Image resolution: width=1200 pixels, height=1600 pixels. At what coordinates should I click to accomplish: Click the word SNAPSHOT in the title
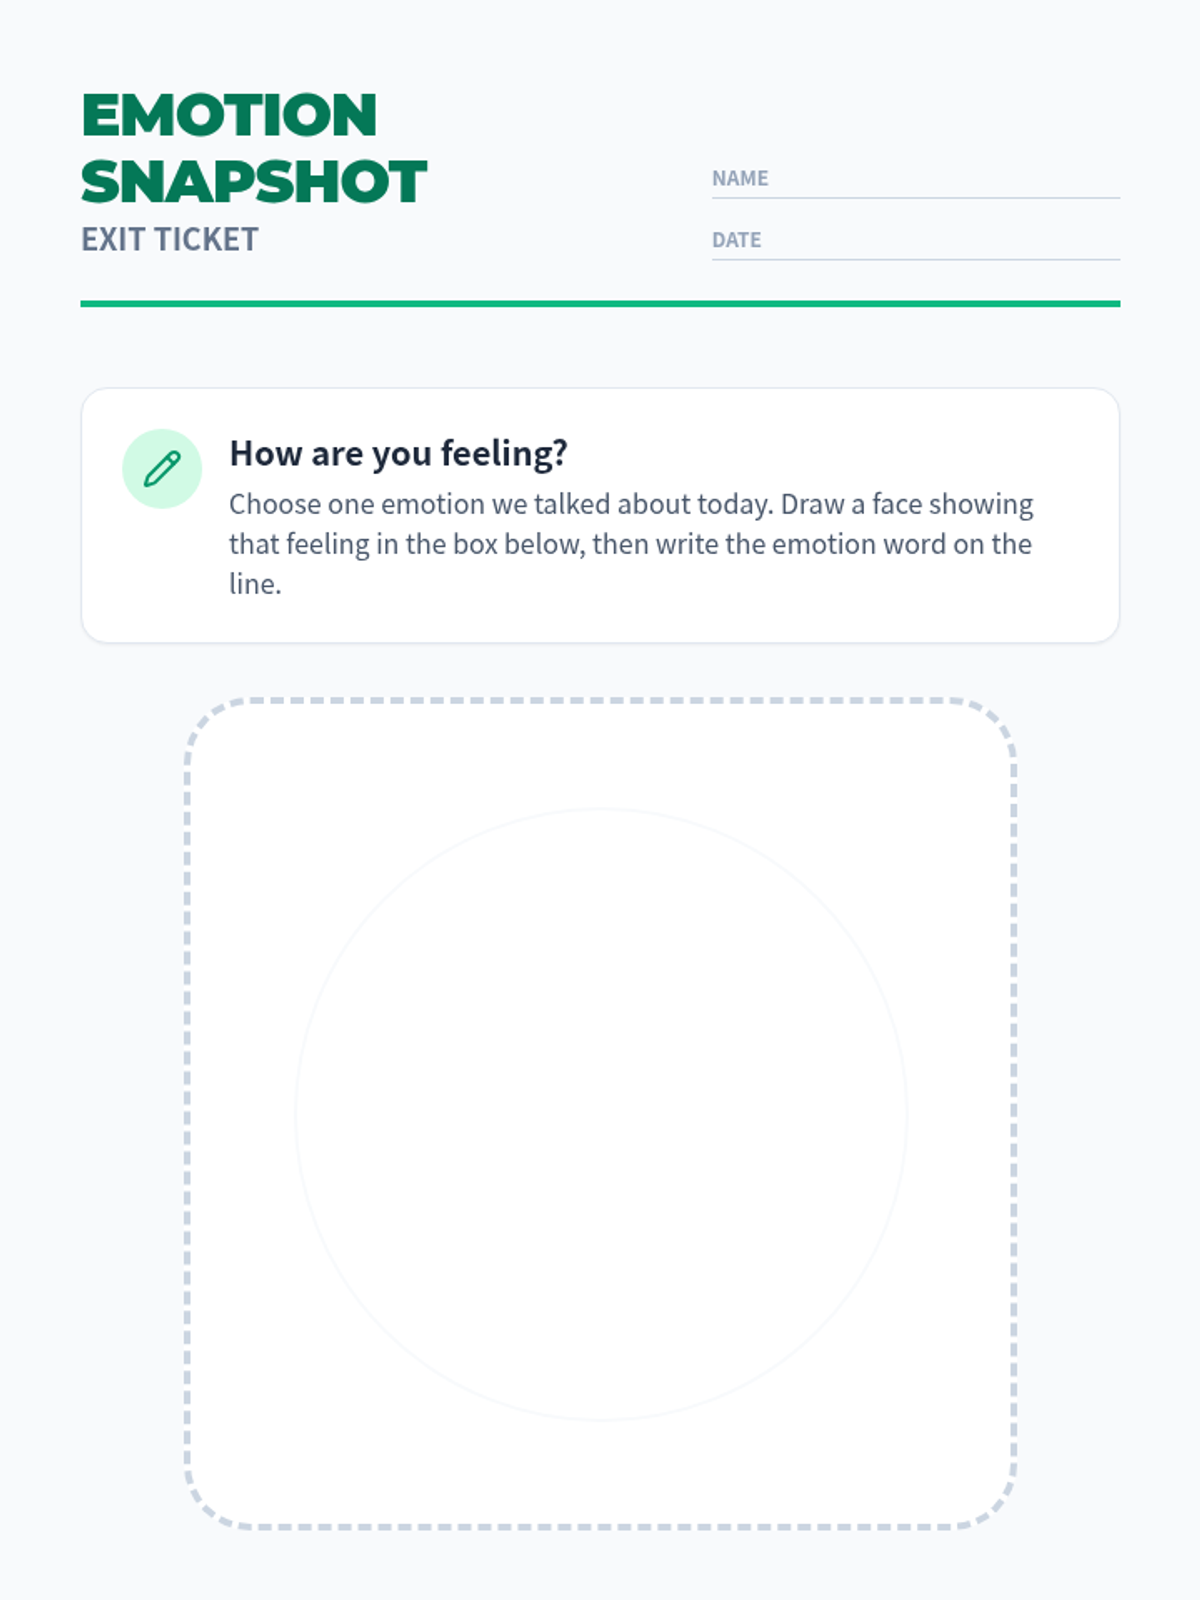(254, 182)
